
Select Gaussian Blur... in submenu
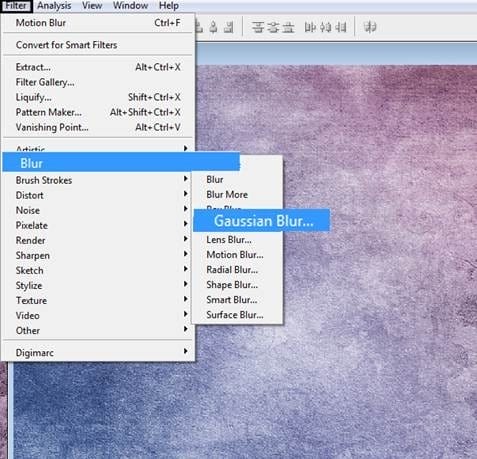262,220
